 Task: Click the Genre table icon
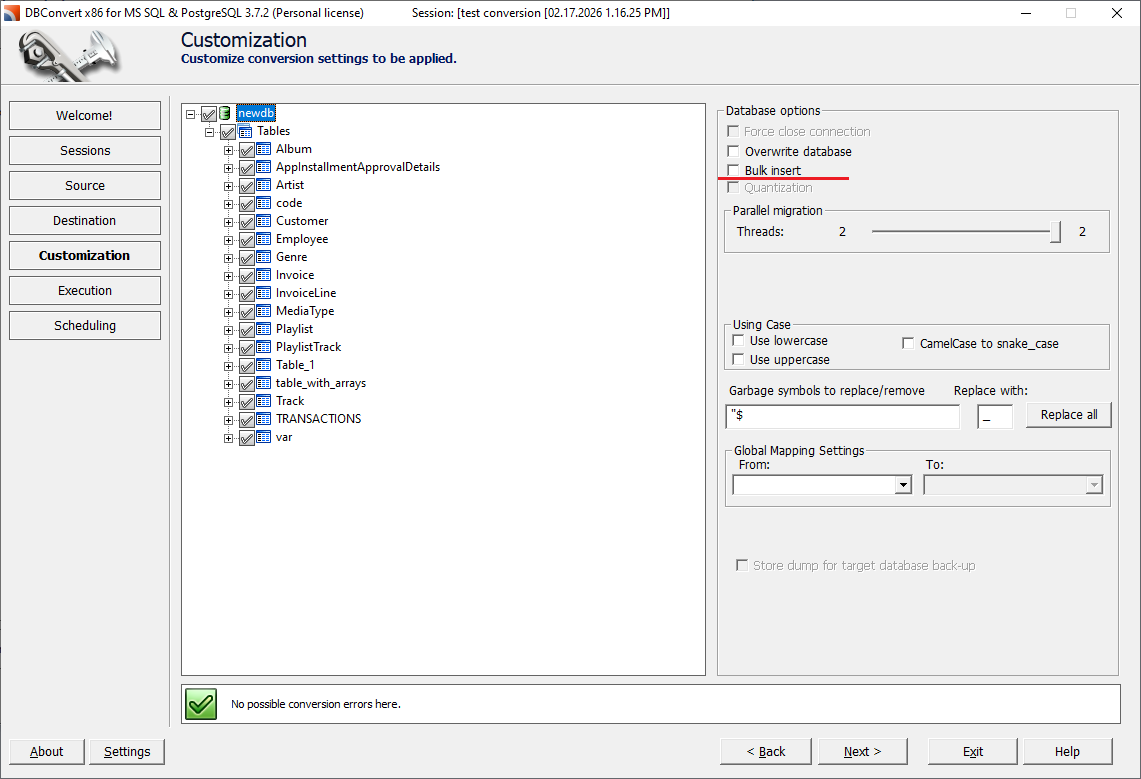point(263,257)
